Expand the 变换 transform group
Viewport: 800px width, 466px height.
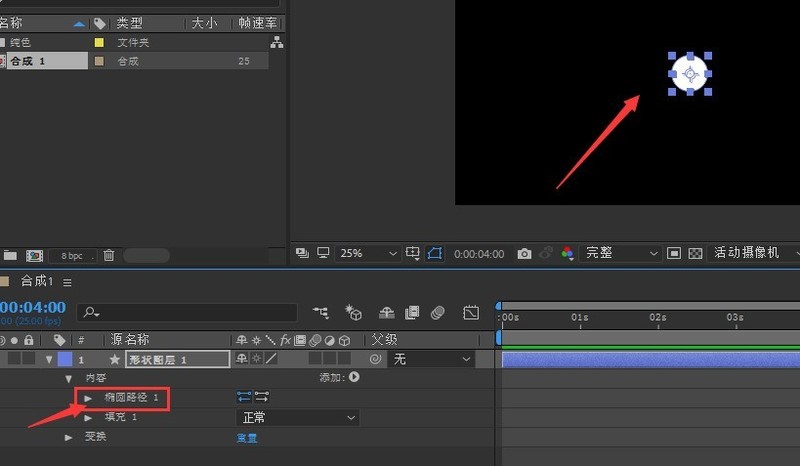68,437
